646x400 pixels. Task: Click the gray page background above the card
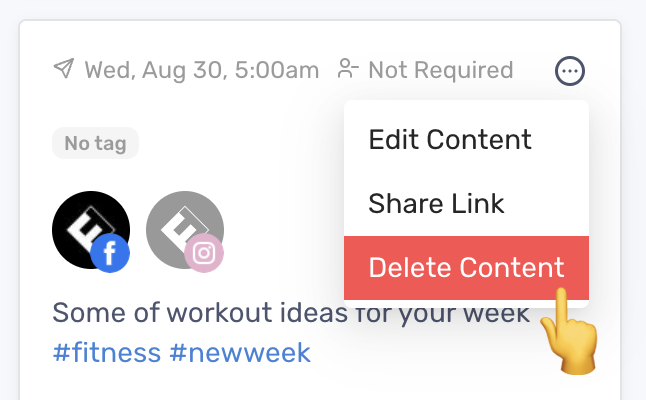click(x=323, y=9)
